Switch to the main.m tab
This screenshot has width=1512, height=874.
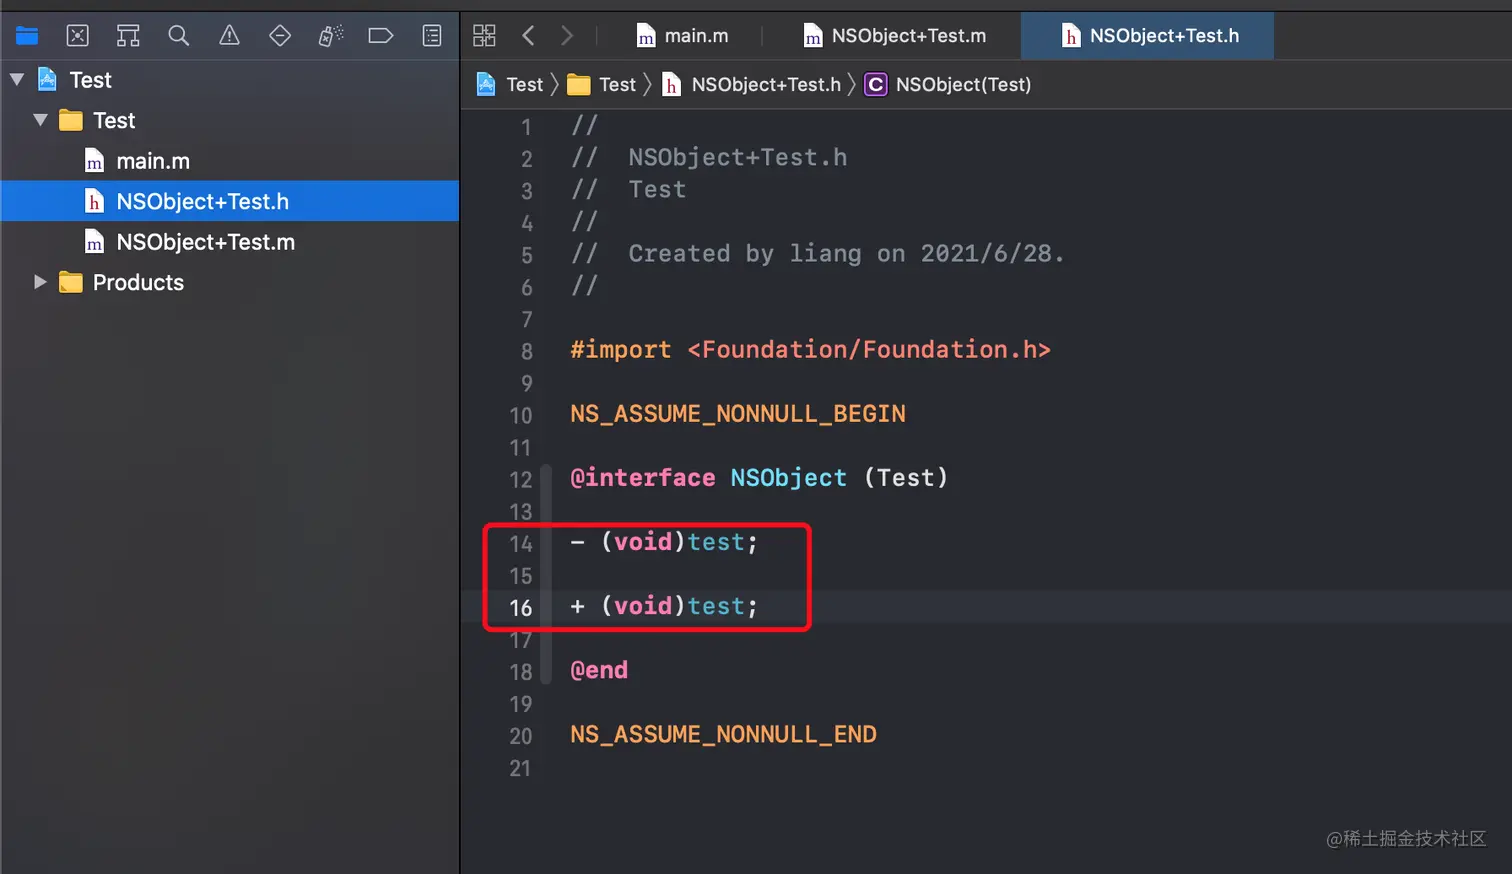coord(682,36)
